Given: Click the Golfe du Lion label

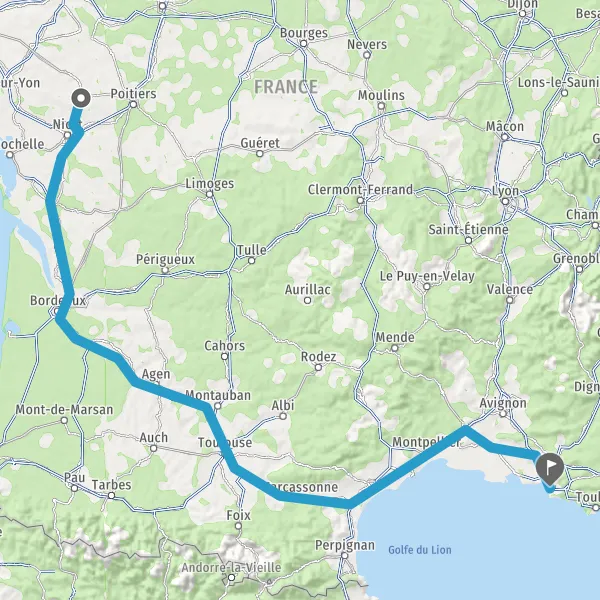Looking at the screenshot, I should [420, 550].
